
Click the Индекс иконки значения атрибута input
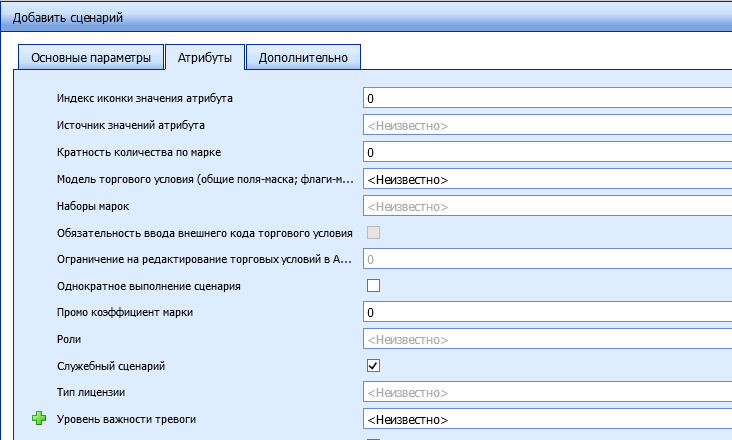coord(546,99)
